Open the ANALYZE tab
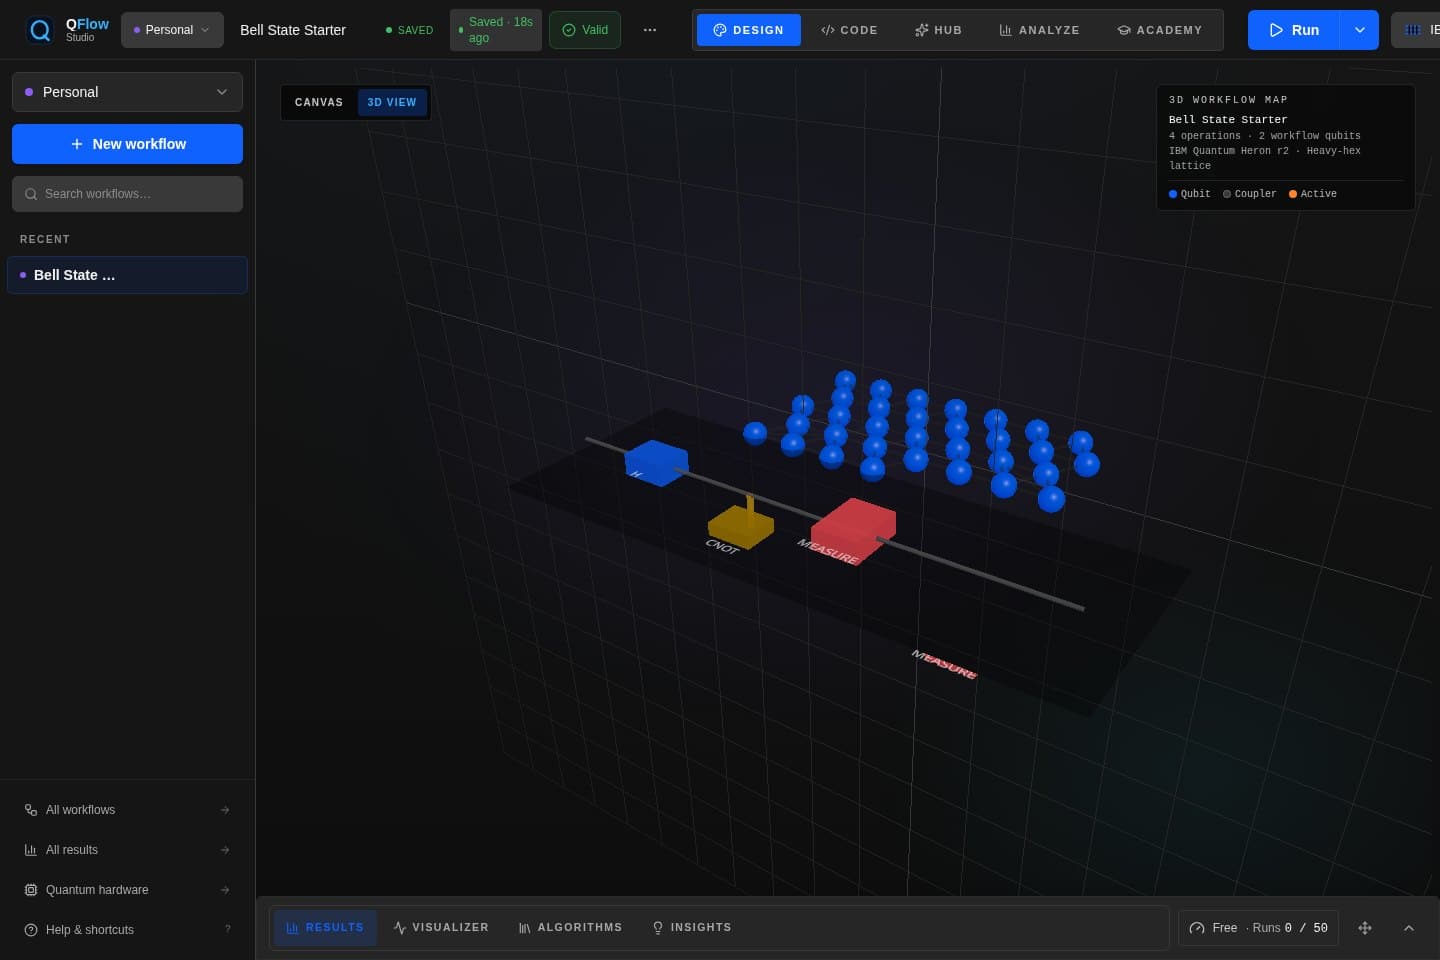The width and height of the screenshot is (1440, 960). (x=1039, y=30)
